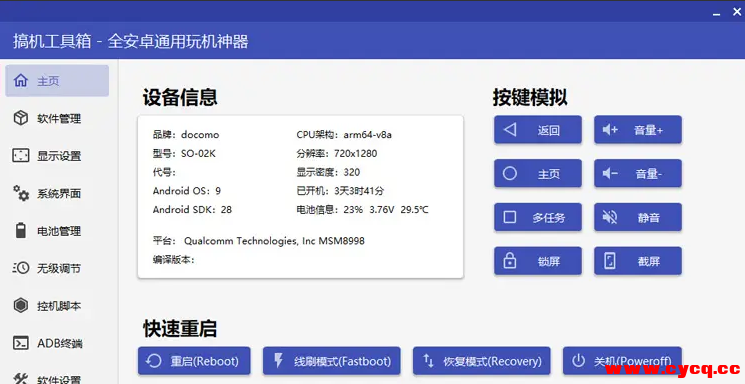745x384 pixels.
Task: Send the 主页 home key button
Action: (x=538, y=173)
